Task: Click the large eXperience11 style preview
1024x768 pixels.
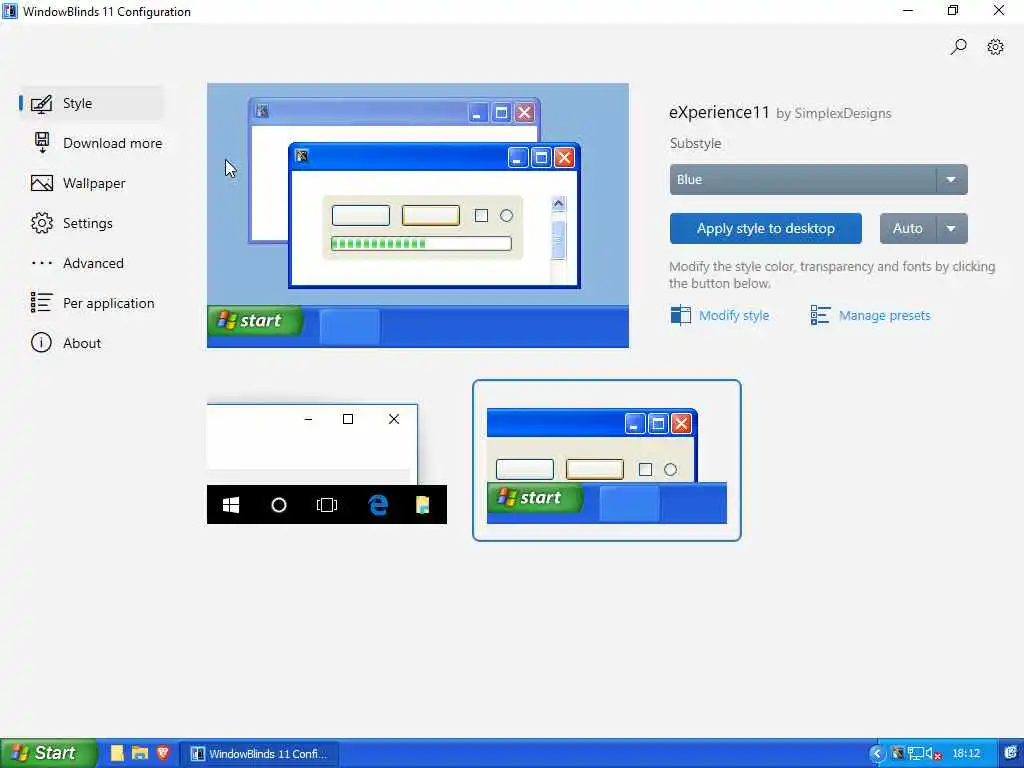Action: [418, 216]
